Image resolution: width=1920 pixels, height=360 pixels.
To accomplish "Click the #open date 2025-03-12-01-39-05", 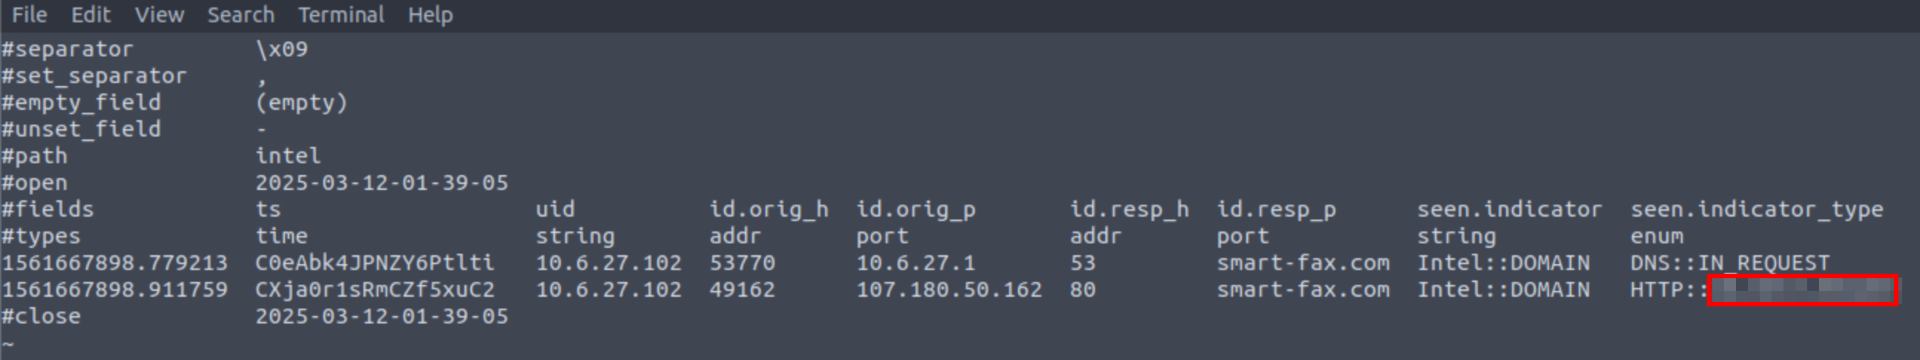I will 382,183.
